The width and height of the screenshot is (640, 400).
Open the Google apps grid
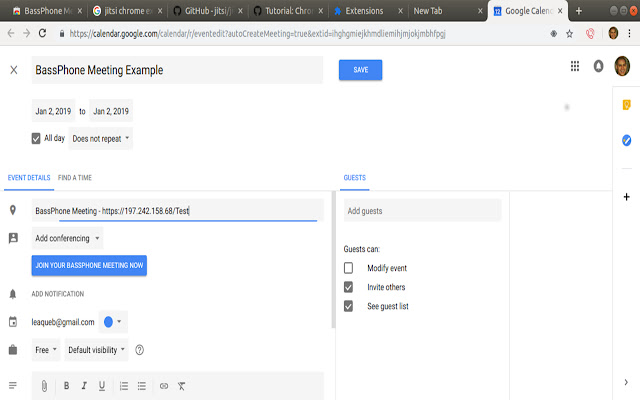click(x=575, y=66)
